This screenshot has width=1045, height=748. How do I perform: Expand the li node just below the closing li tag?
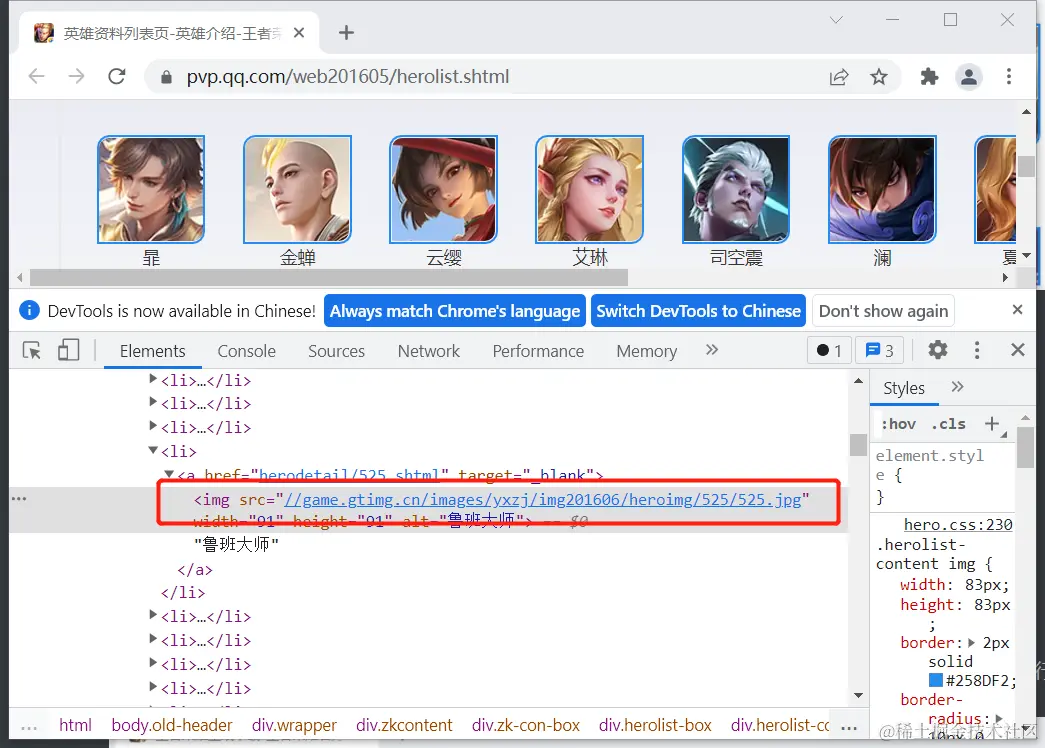pyautogui.click(x=153, y=615)
